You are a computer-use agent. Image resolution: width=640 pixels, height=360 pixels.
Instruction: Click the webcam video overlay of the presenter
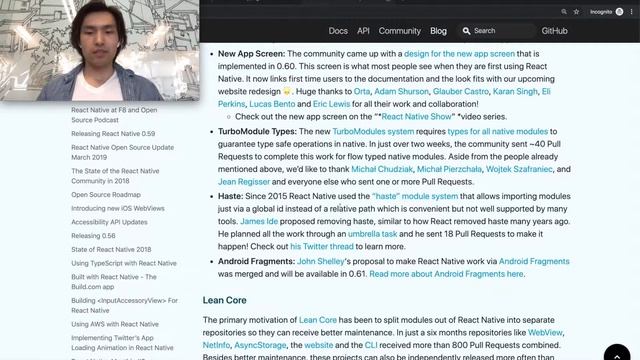pyautogui.click(x=100, y=50)
